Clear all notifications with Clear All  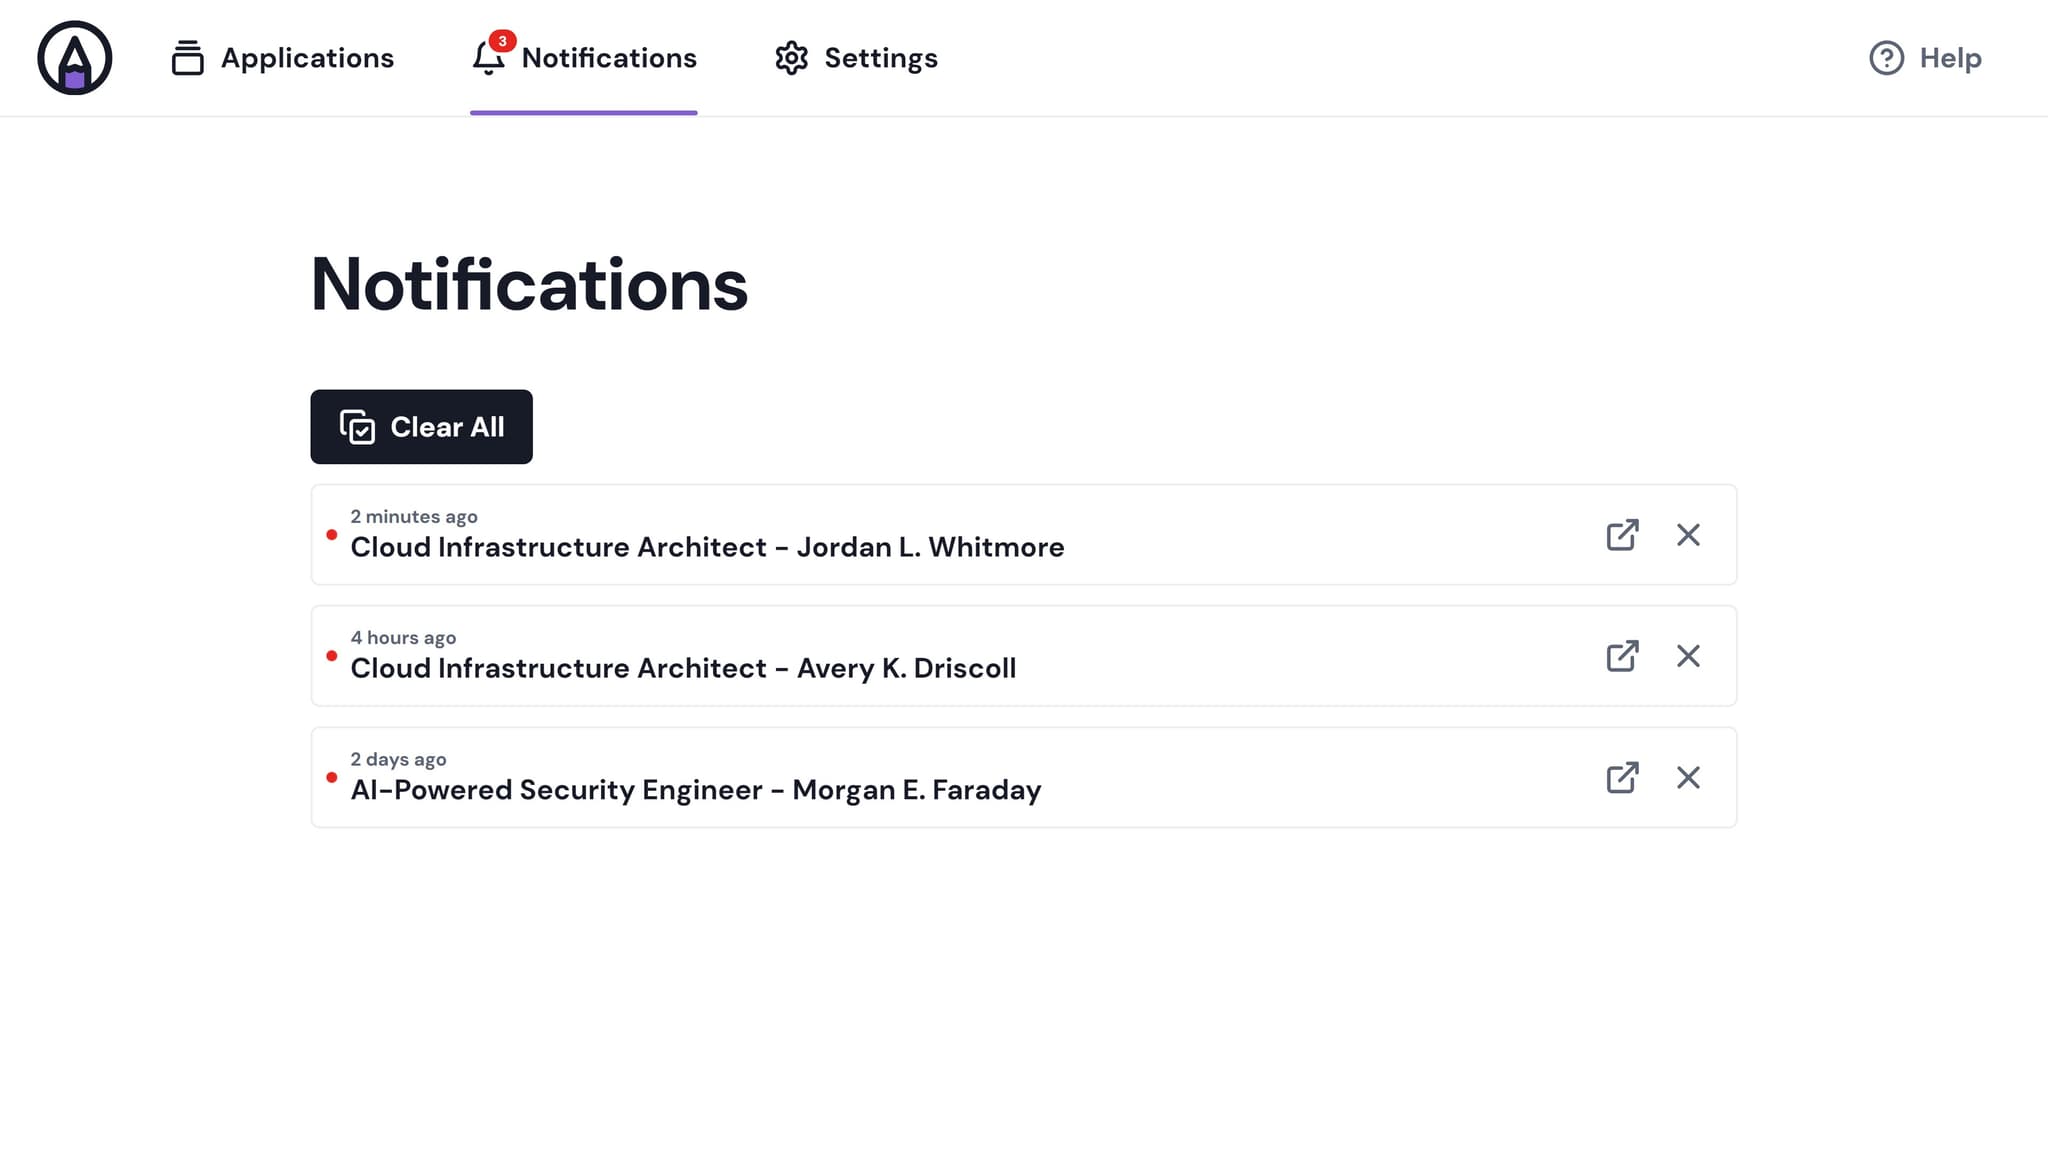[421, 427]
